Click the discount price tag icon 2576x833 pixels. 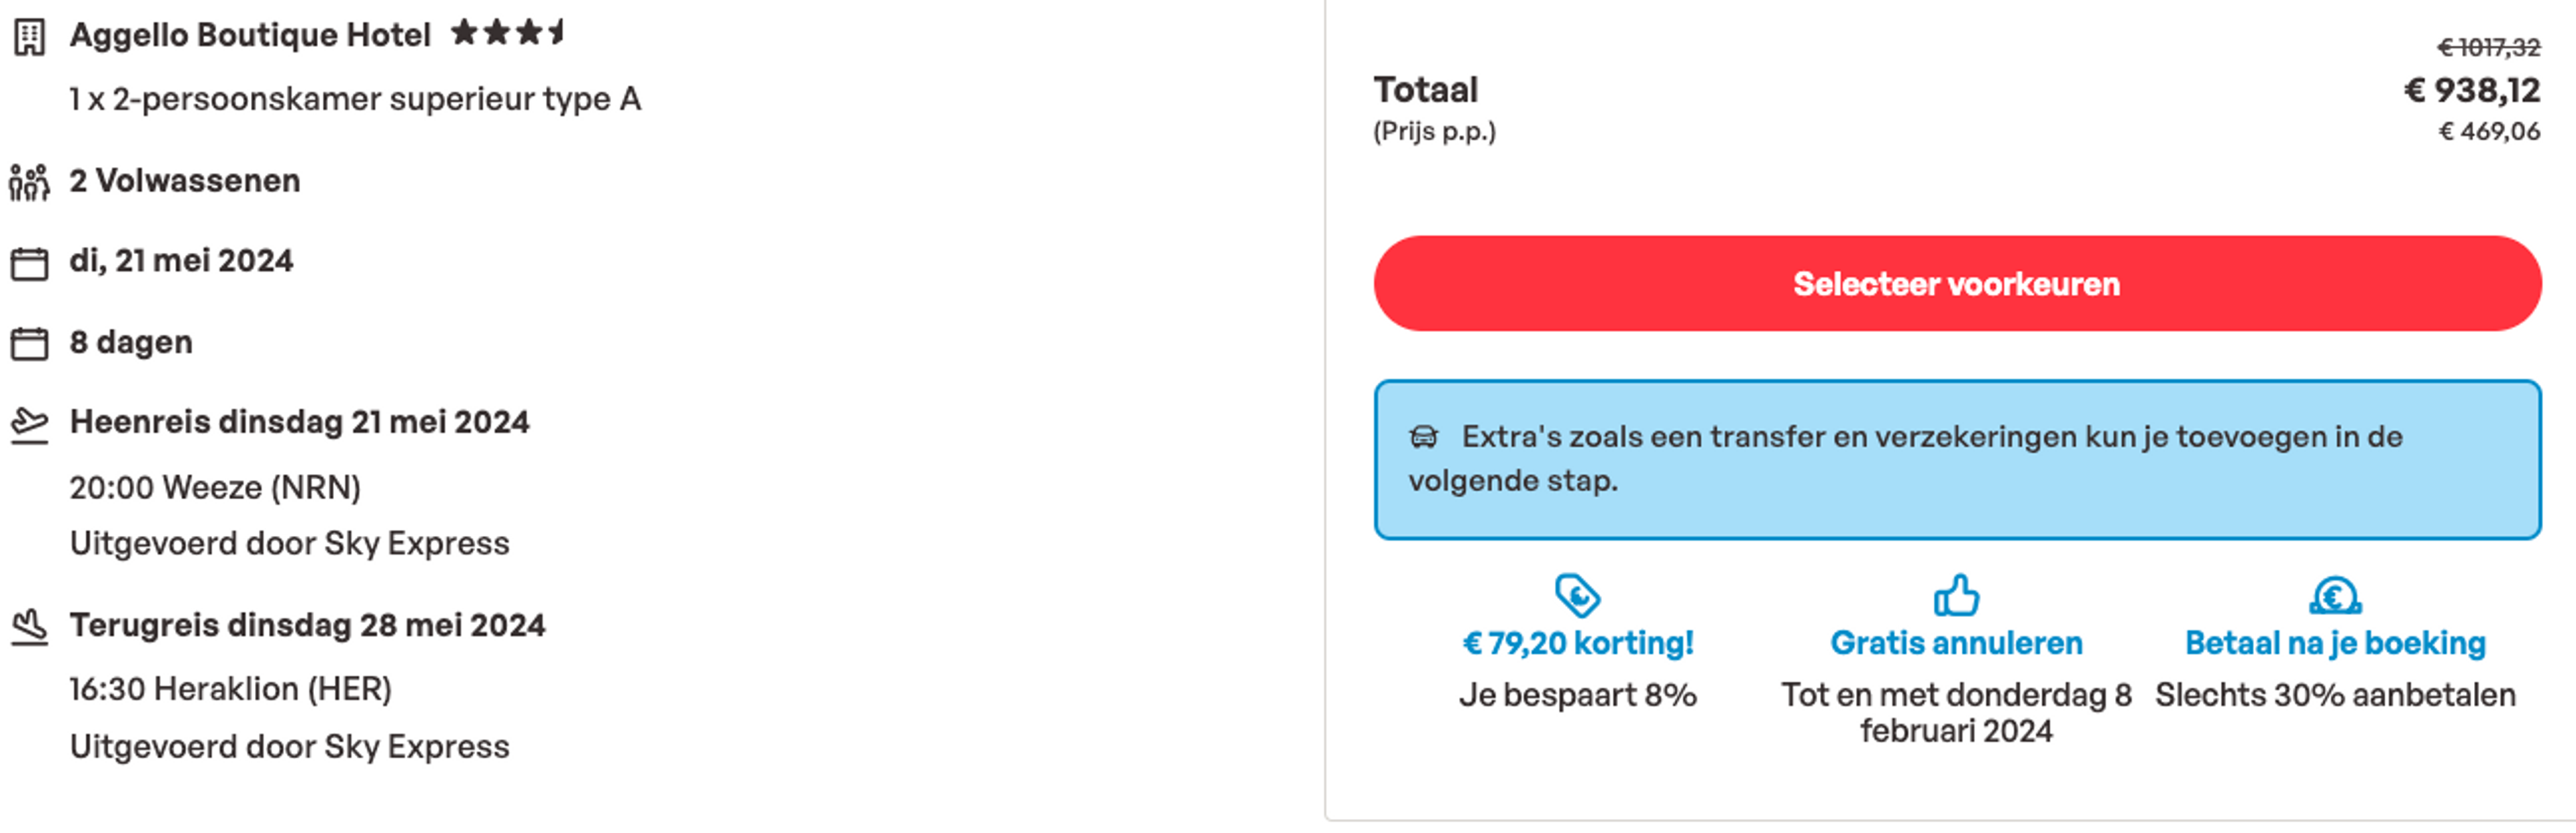coord(1577,596)
